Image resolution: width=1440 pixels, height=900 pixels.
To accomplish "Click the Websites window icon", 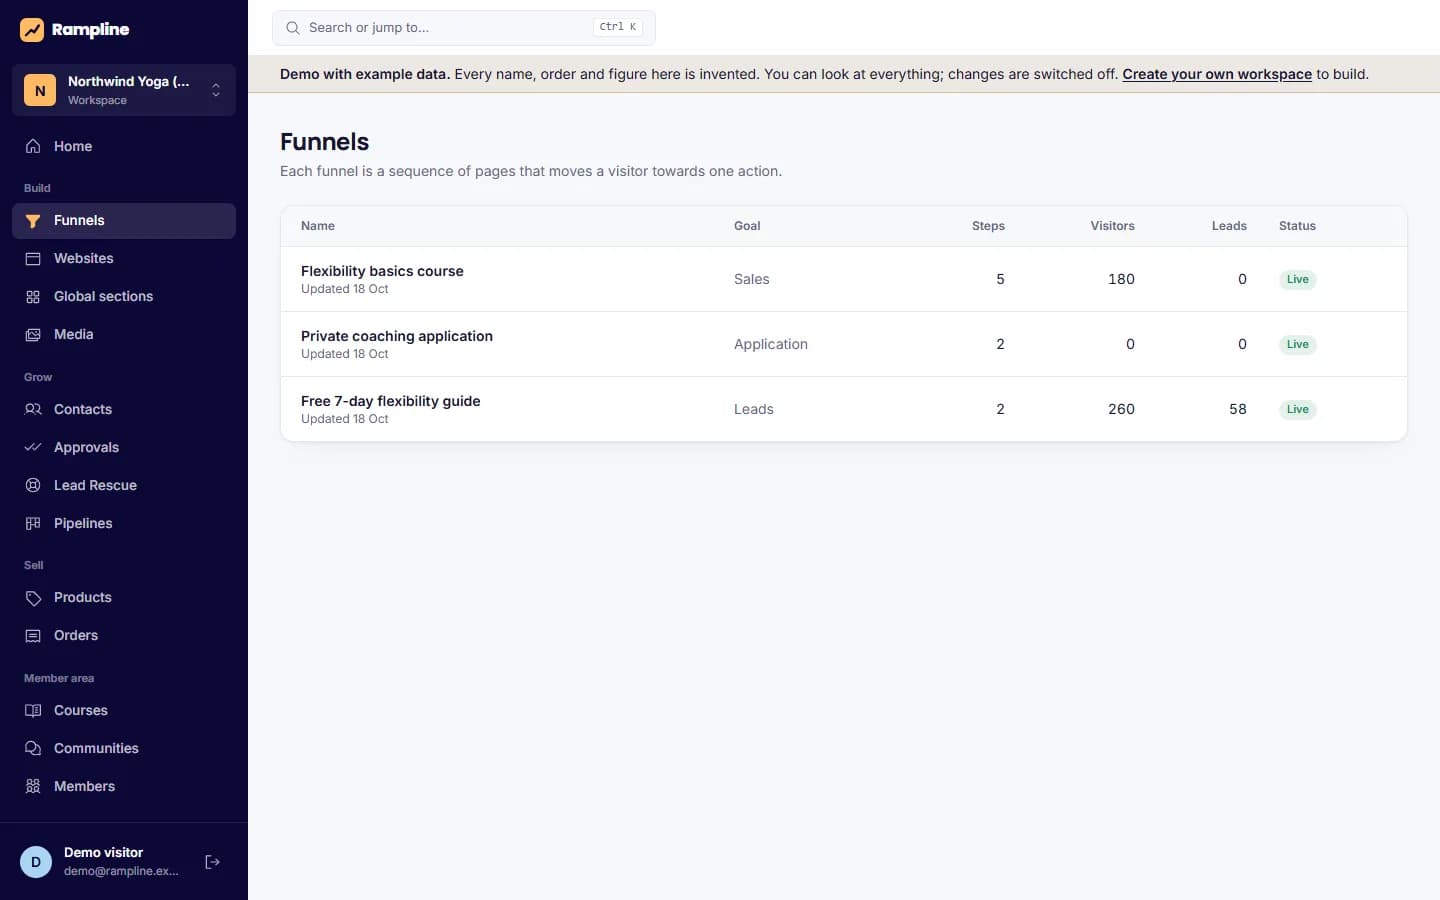I will (33, 259).
